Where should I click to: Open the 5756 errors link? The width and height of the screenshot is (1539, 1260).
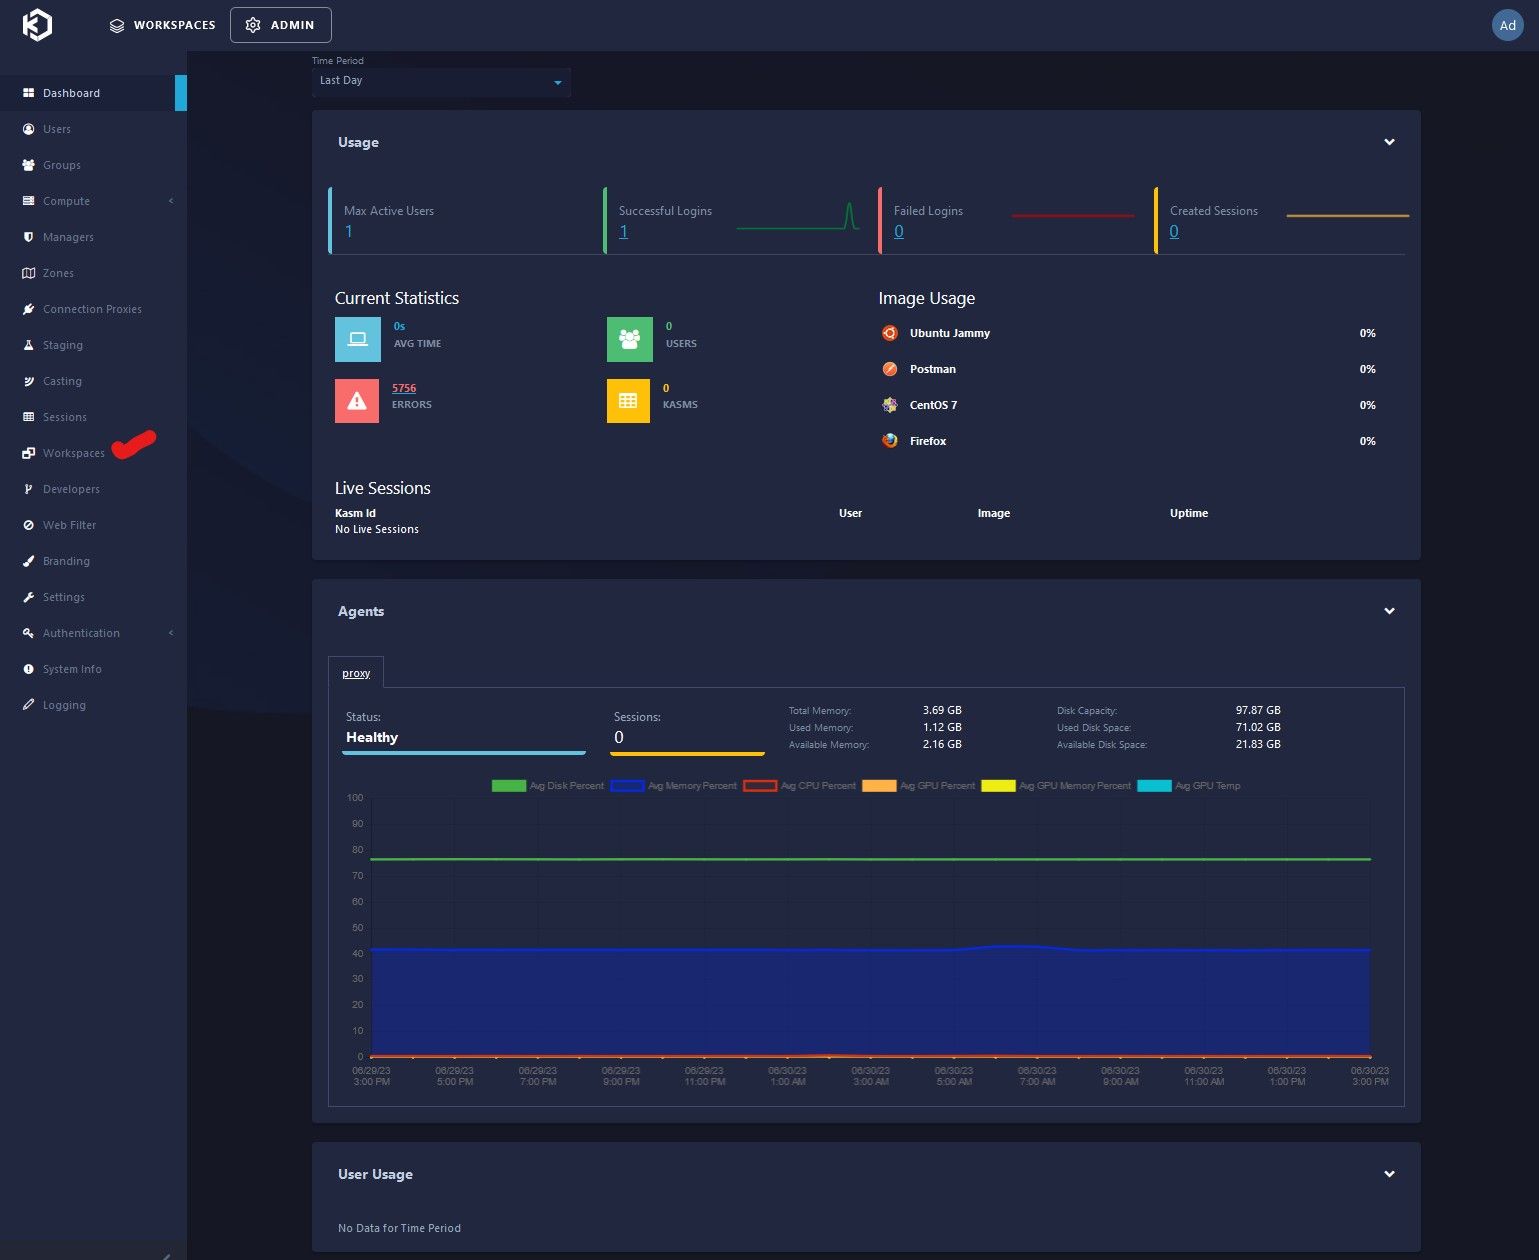pos(404,388)
